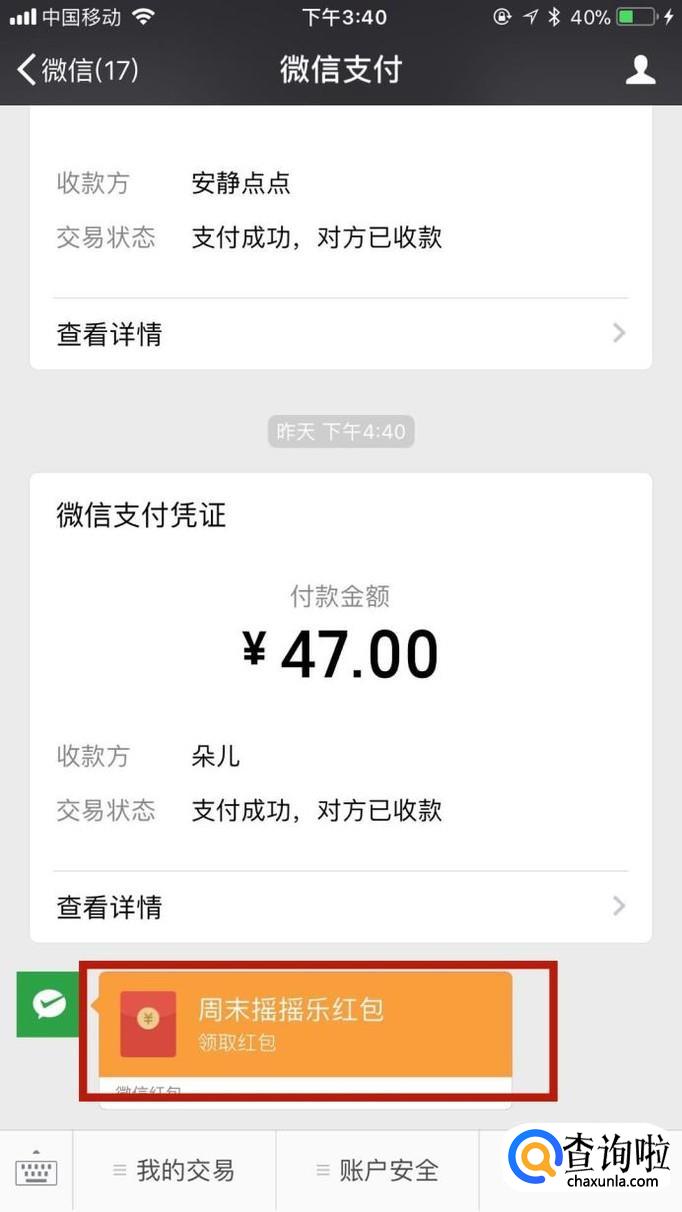This screenshot has width=682, height=1212.
Task: Open the 账户安全 menu
Action: (377, 1171)
